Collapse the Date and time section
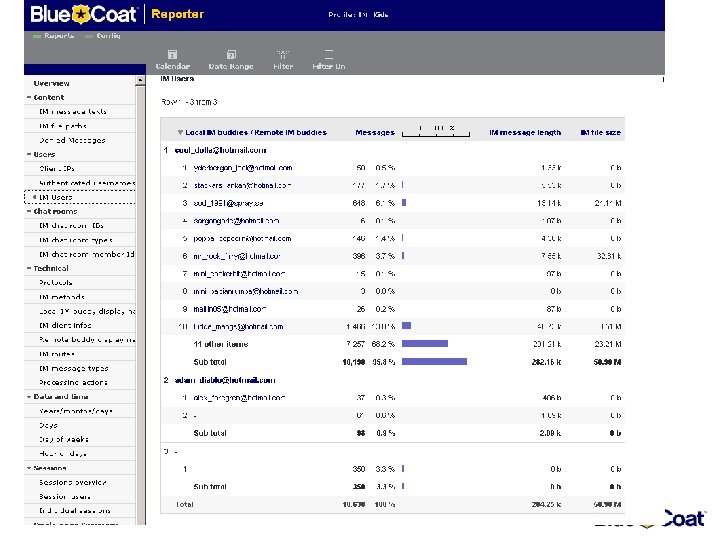This screenshot has height=540, width=720. [29, 397]
